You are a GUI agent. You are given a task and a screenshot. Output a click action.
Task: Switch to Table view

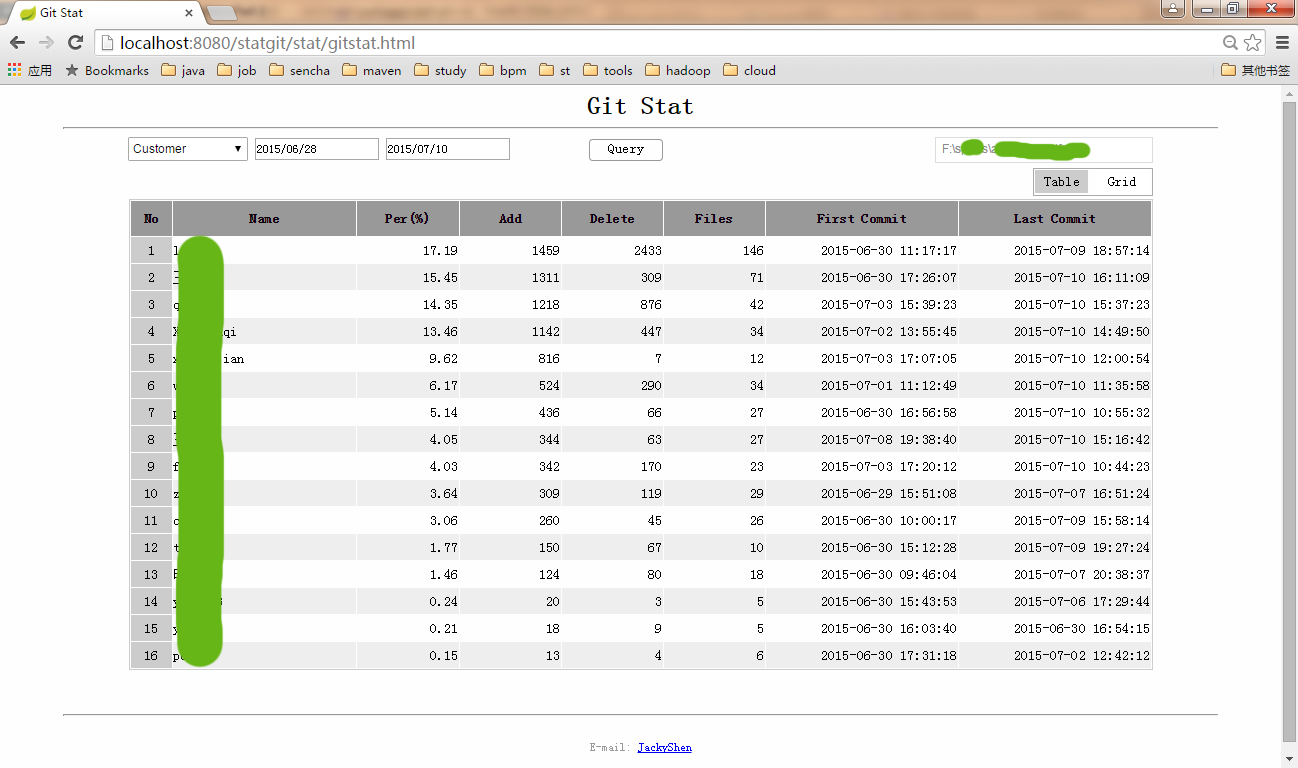(x=1061, y=182)
